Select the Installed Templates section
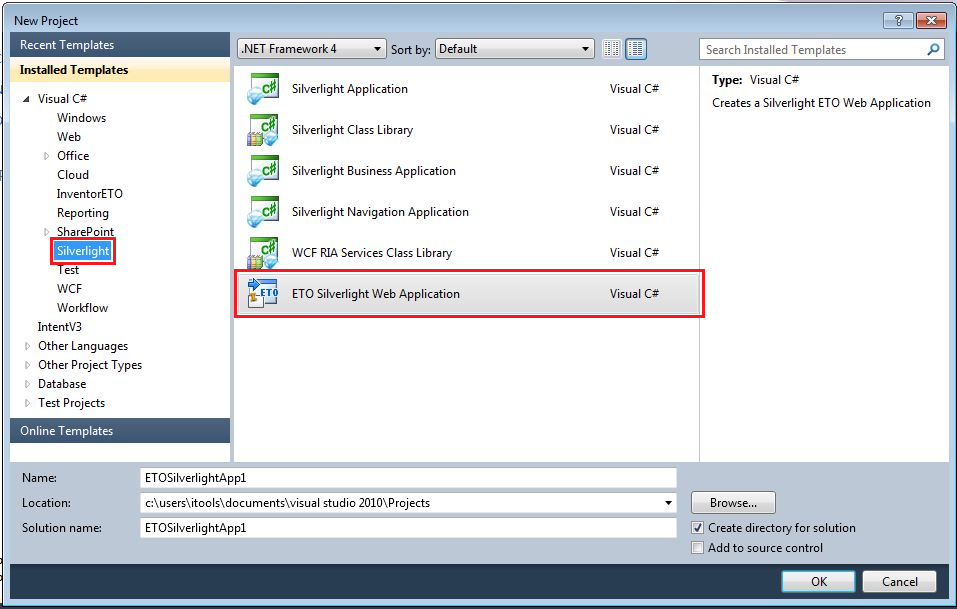The width and height of the screenshot is (957, 609). (x=120, y=70)
